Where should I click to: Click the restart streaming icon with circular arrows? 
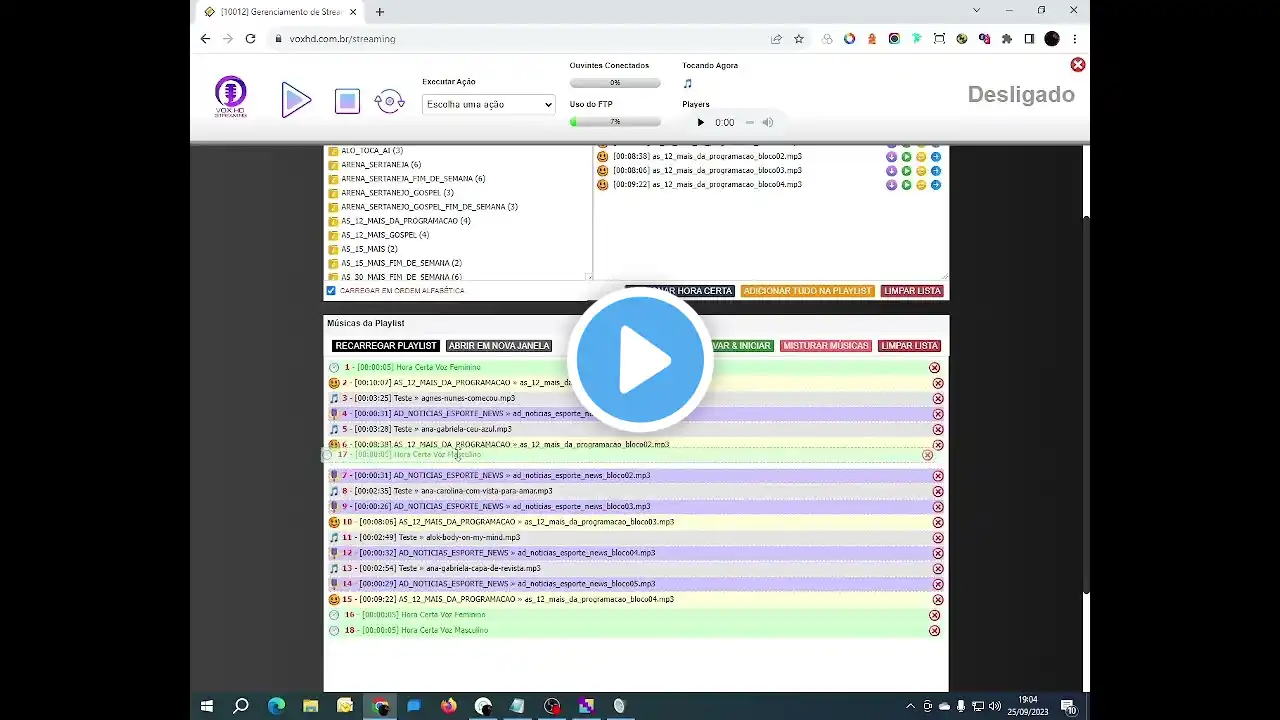point(389,101)
